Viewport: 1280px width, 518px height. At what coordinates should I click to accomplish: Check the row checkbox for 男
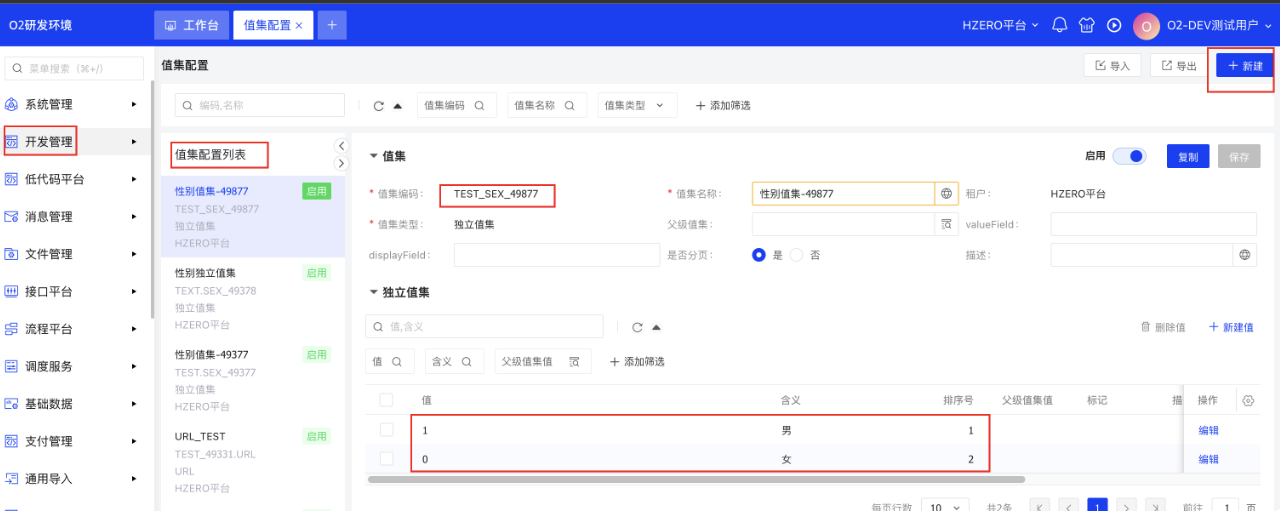386,430
